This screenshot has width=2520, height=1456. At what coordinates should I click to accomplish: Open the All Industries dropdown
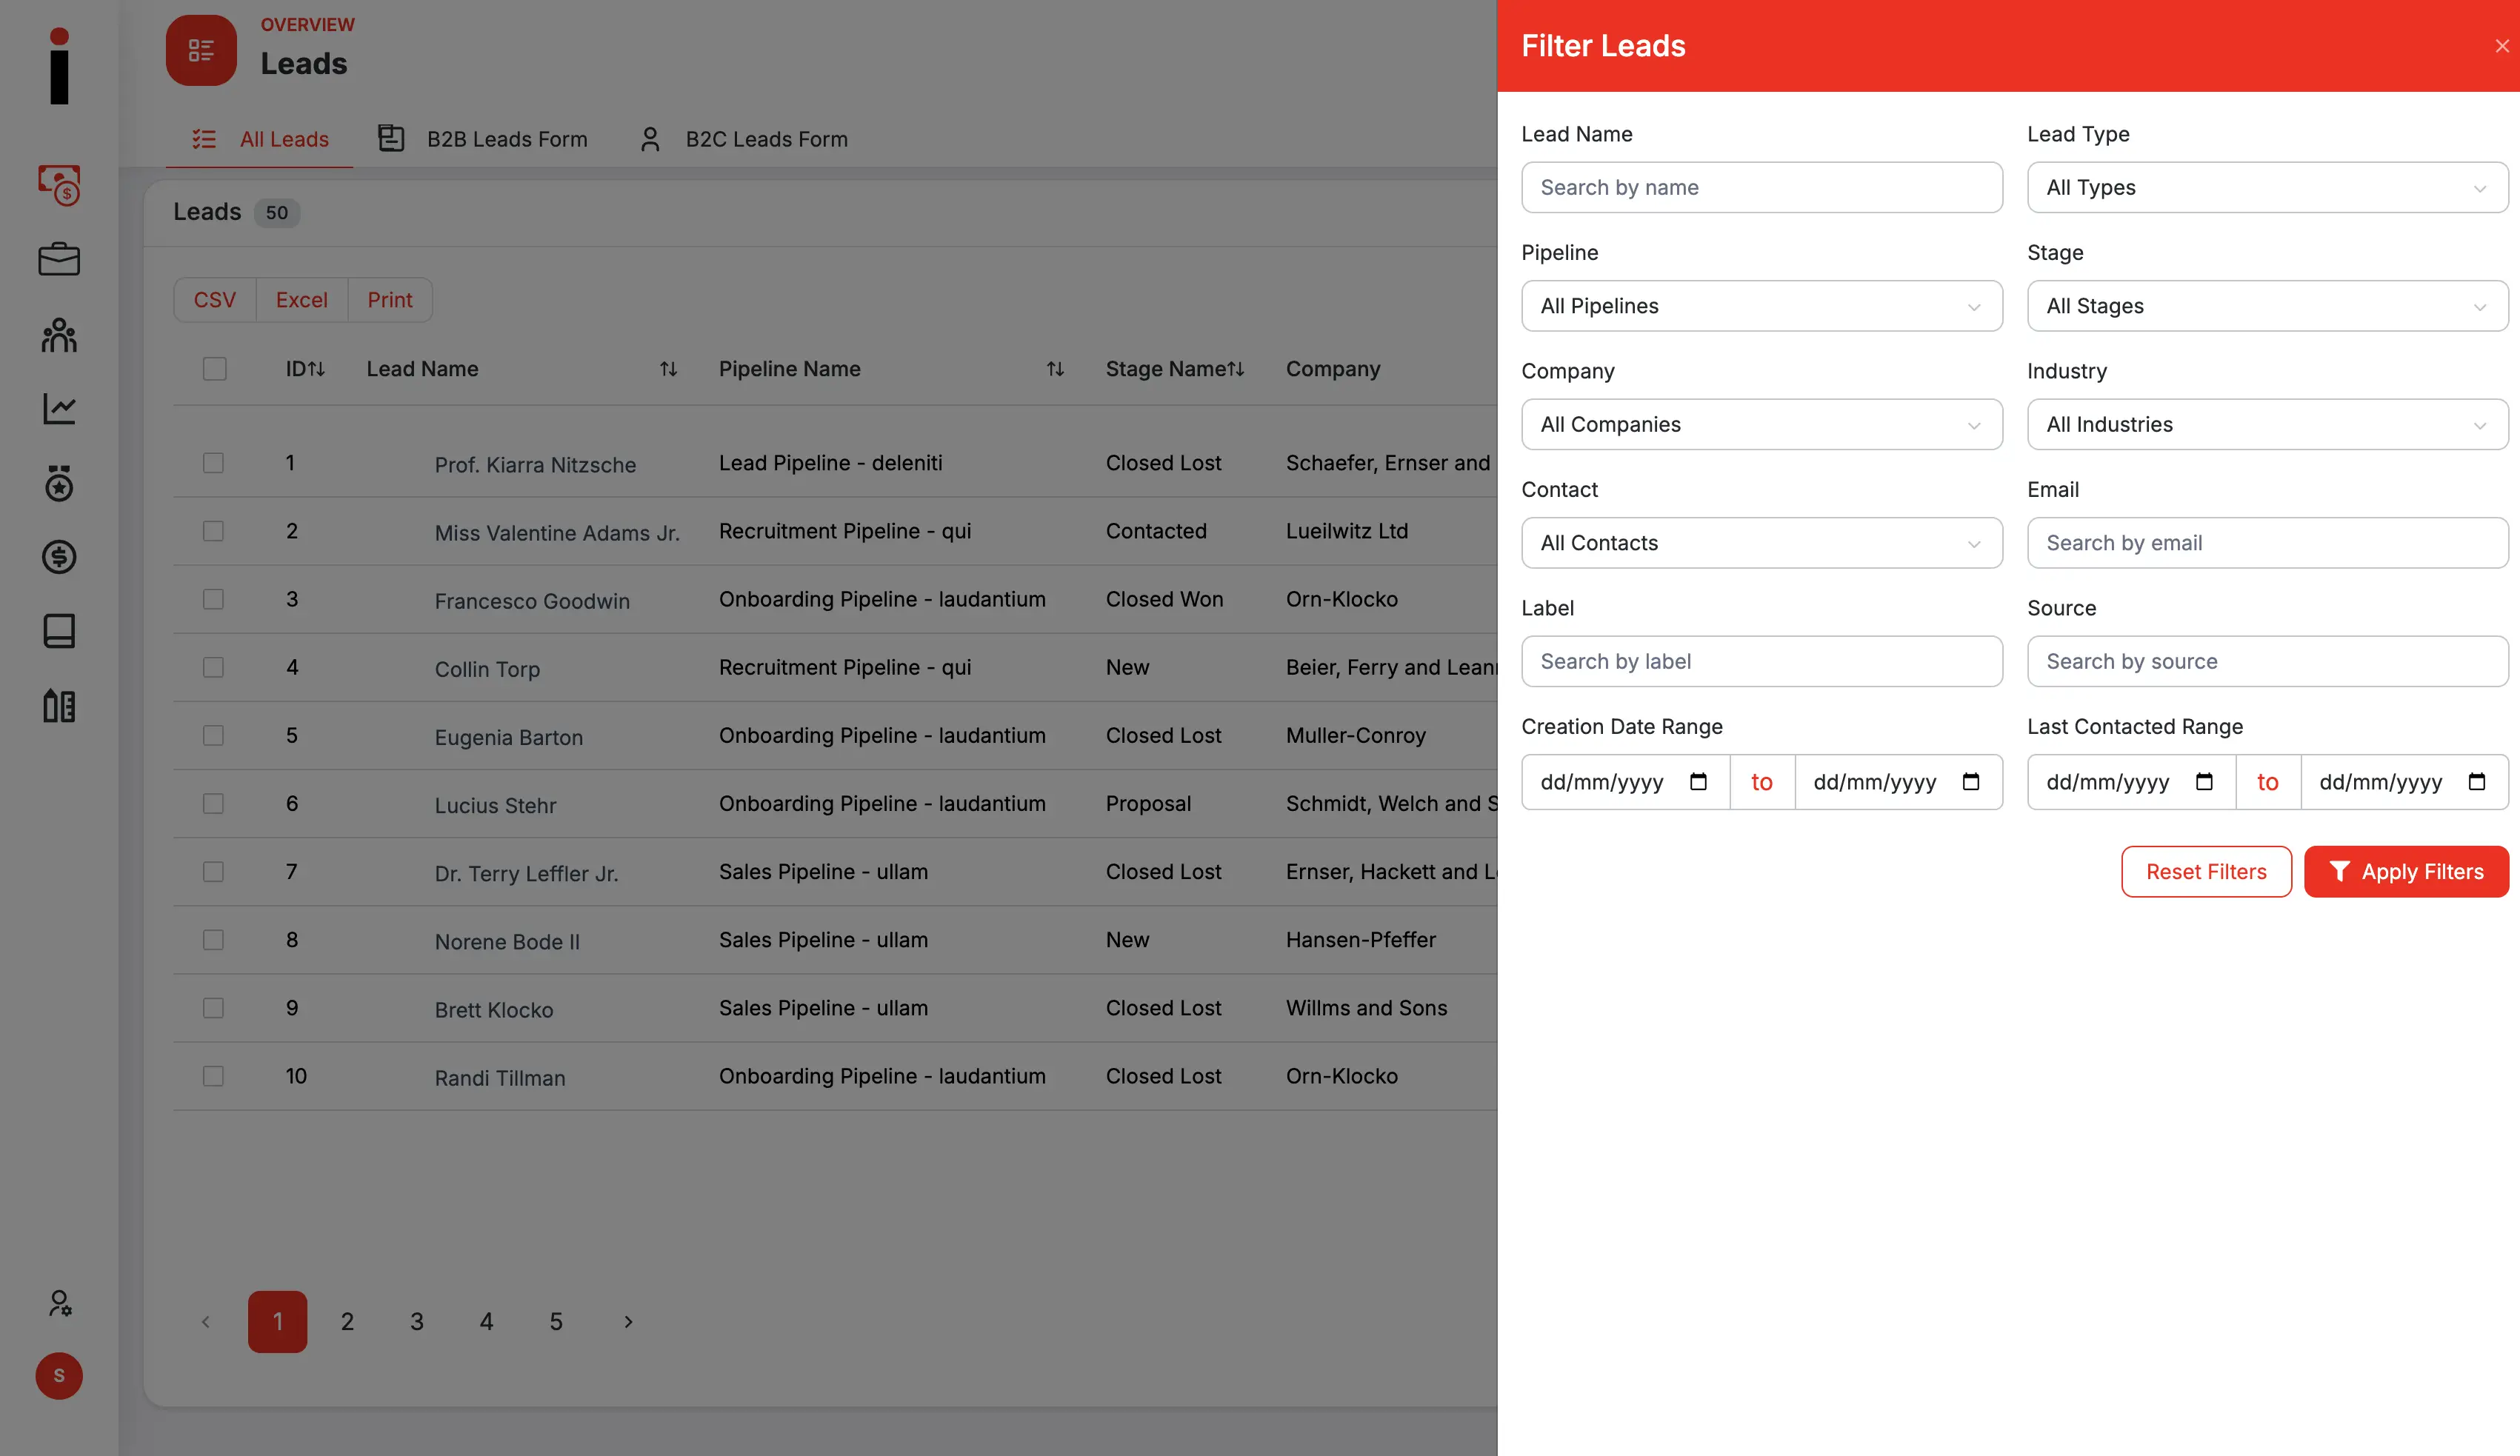pos(2267,424)
